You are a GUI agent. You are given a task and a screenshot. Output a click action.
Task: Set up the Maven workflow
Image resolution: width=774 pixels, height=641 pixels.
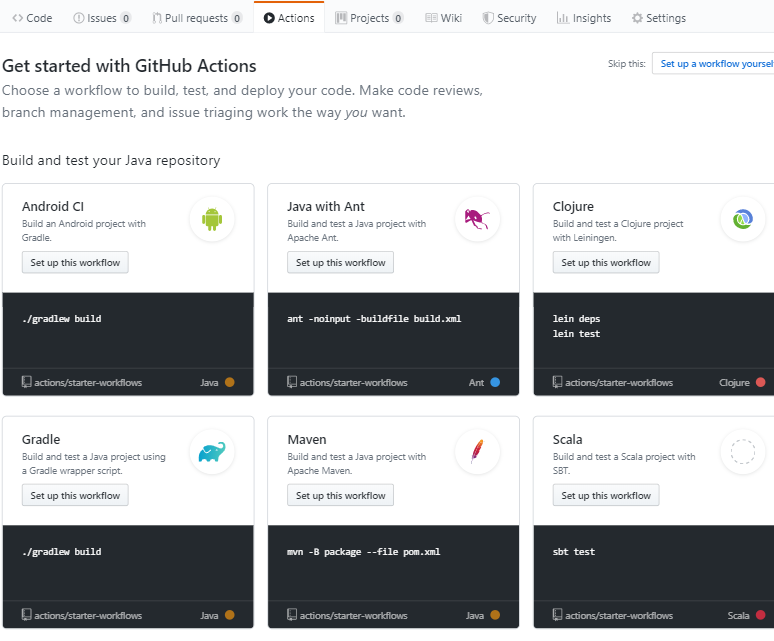coord(341,495)
